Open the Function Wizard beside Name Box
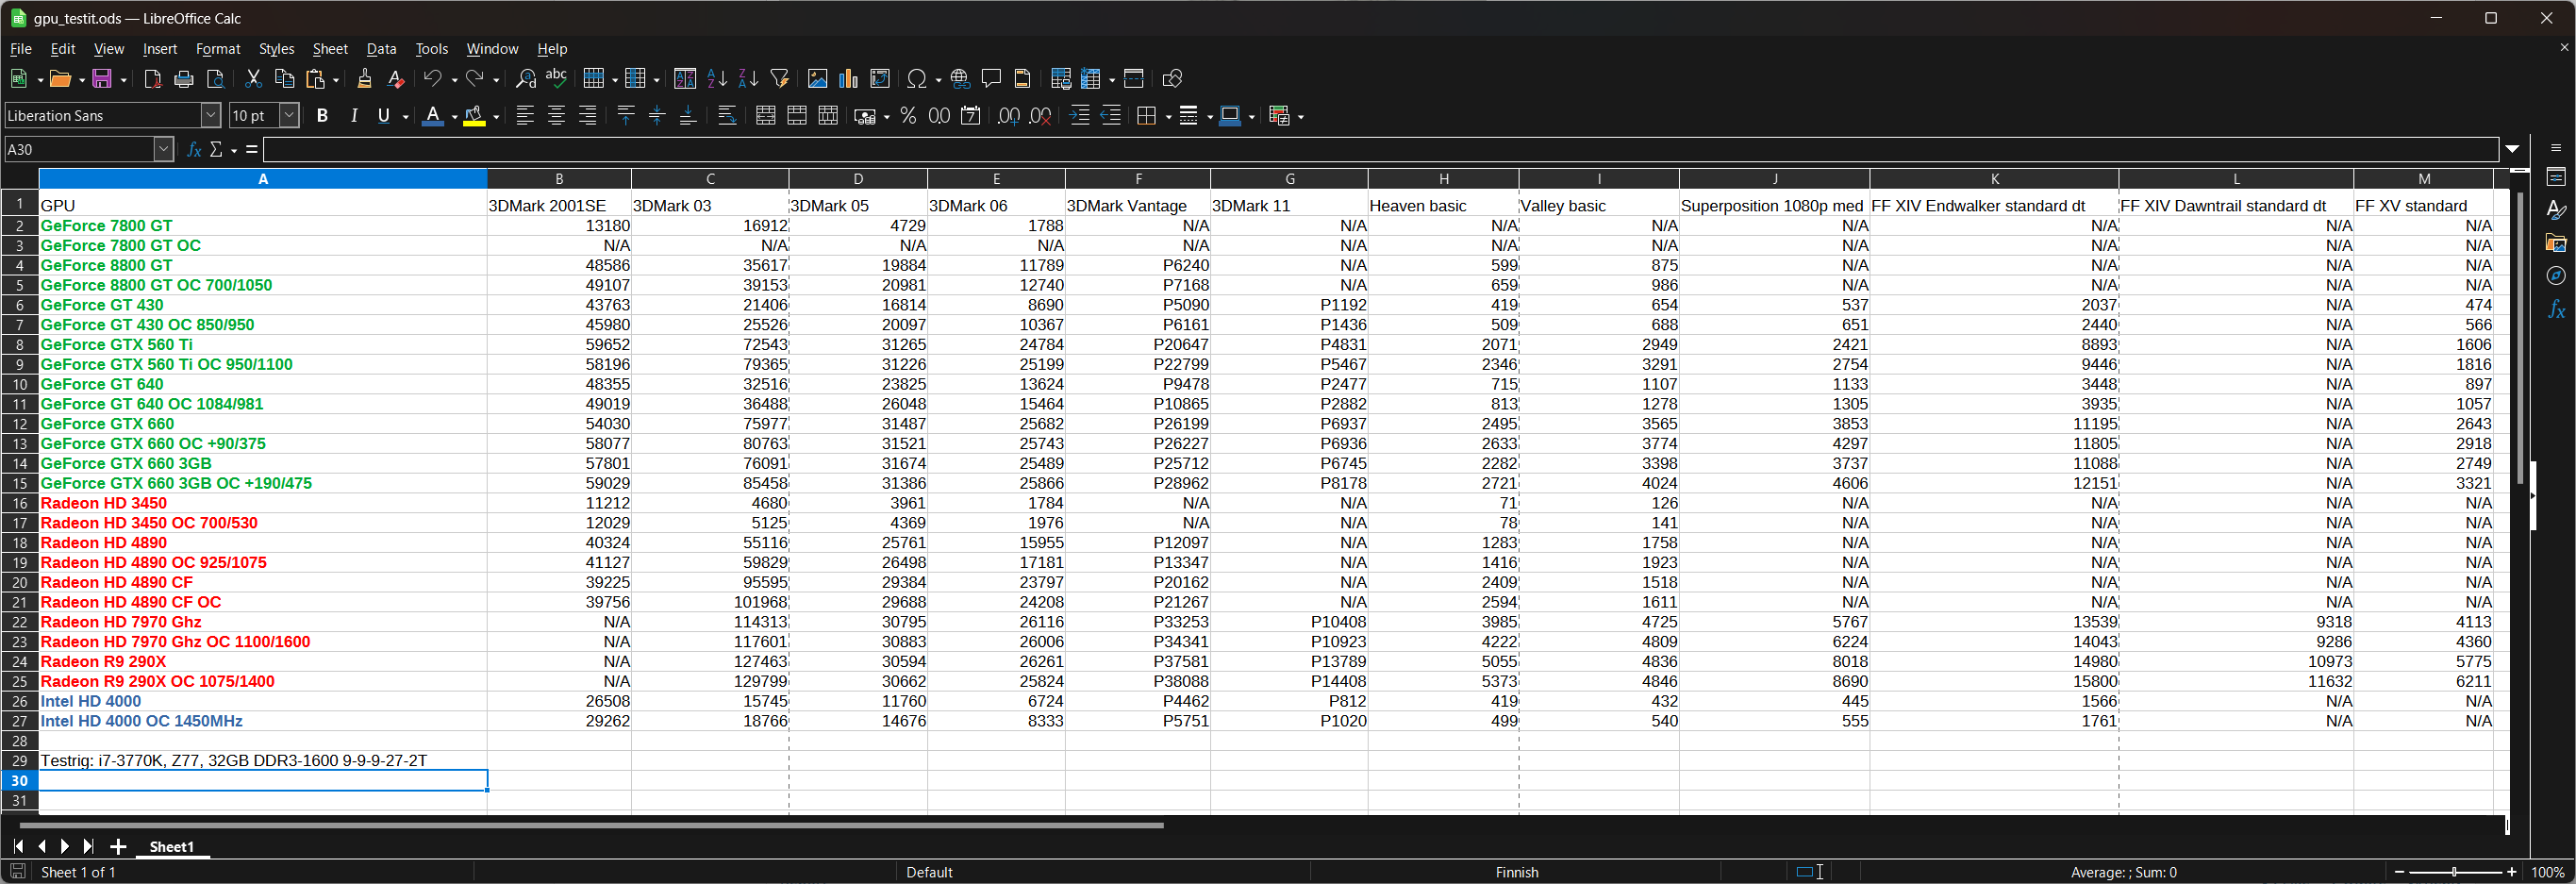Screen dimensions: 2576x884 point(194,150)
